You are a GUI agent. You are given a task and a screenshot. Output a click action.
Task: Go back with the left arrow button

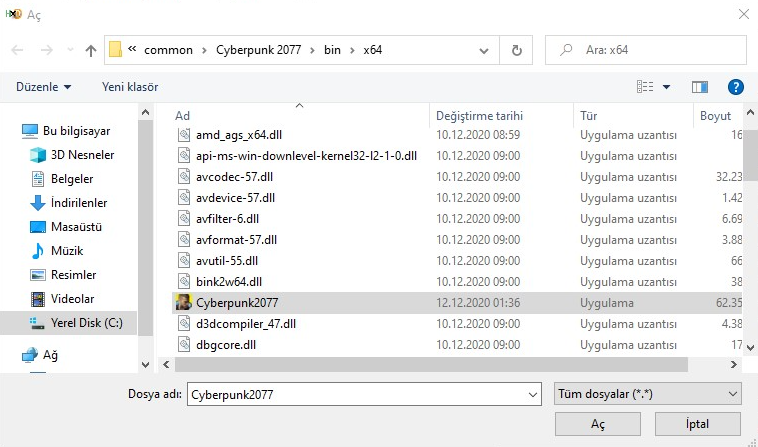tap(17, 50)
